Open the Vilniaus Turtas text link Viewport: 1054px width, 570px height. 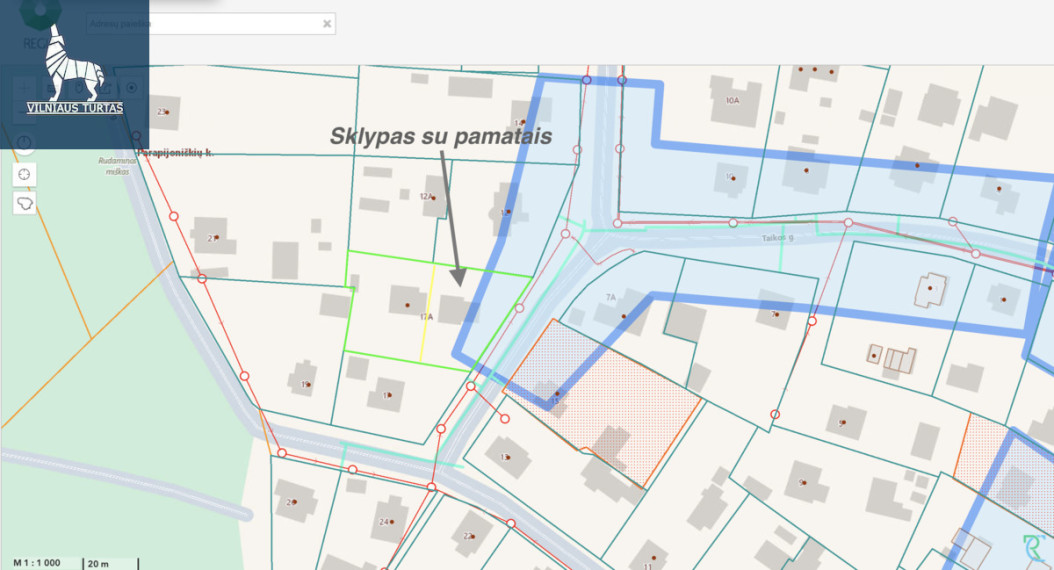(x=75, y=108)
